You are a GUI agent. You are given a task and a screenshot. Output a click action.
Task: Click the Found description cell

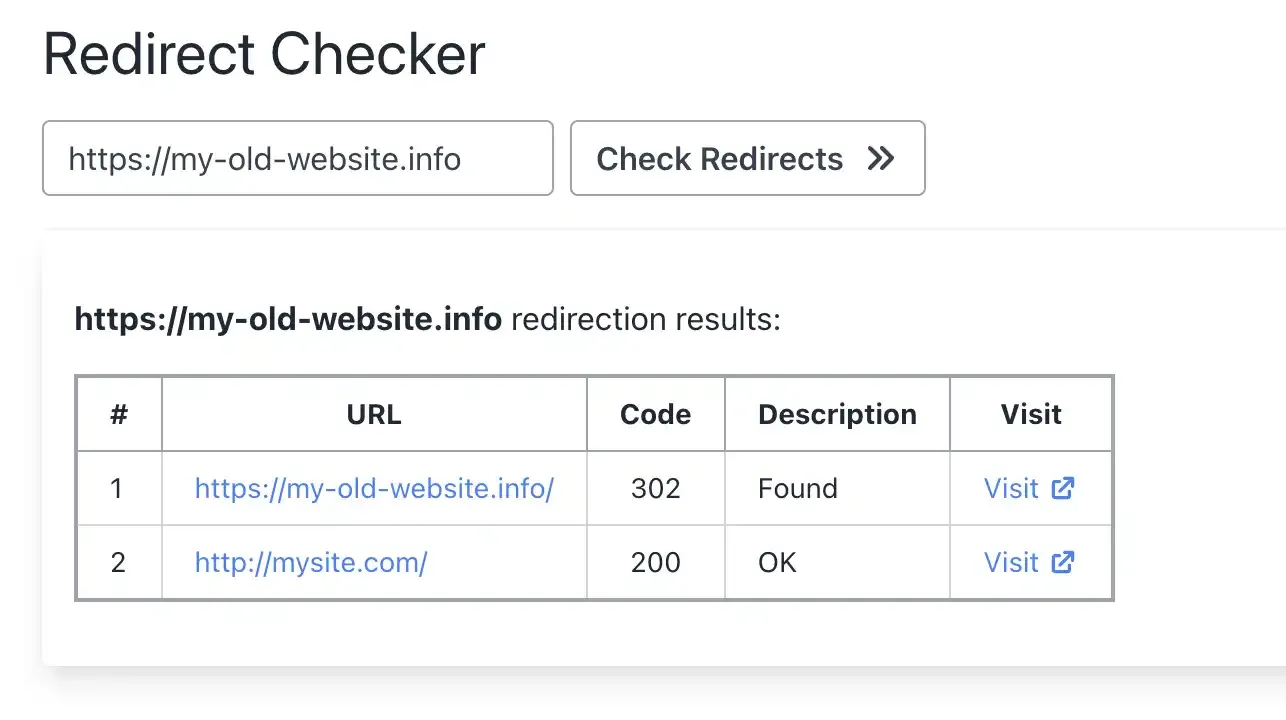[798, 488]
